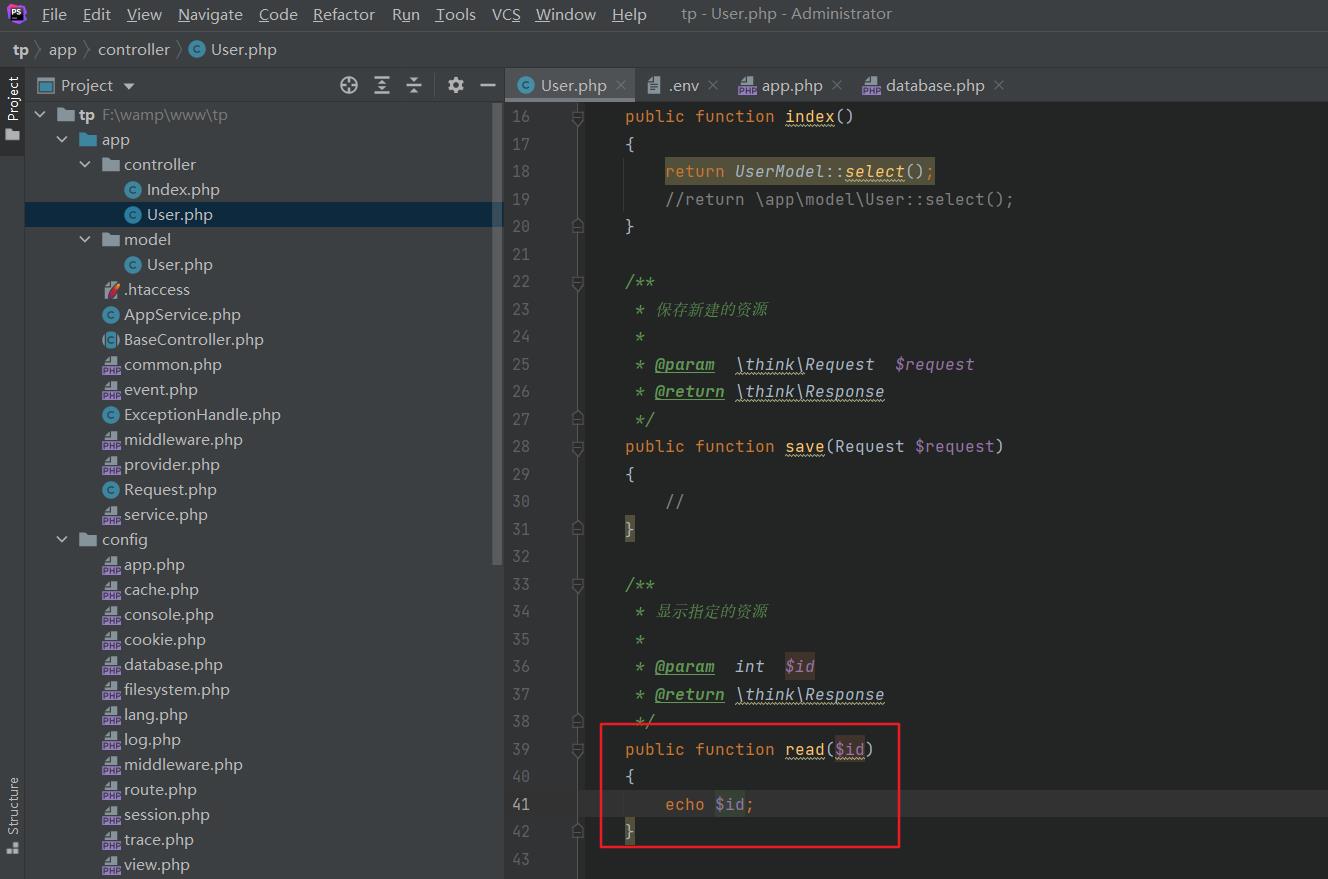1328x879 pixels.
Task: Select BaseController.php in the tree
Action: pyautogui.click(x=183, y=340)
